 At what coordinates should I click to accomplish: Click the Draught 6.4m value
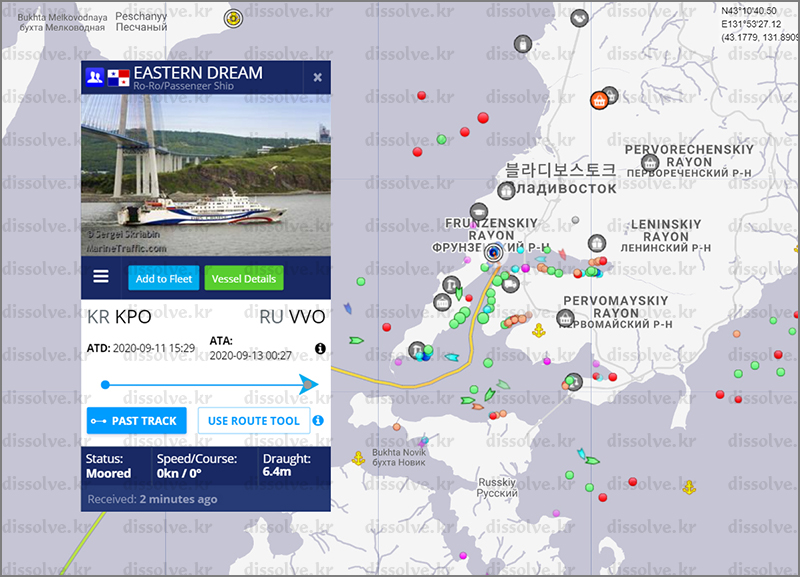[x=277, y=471]
